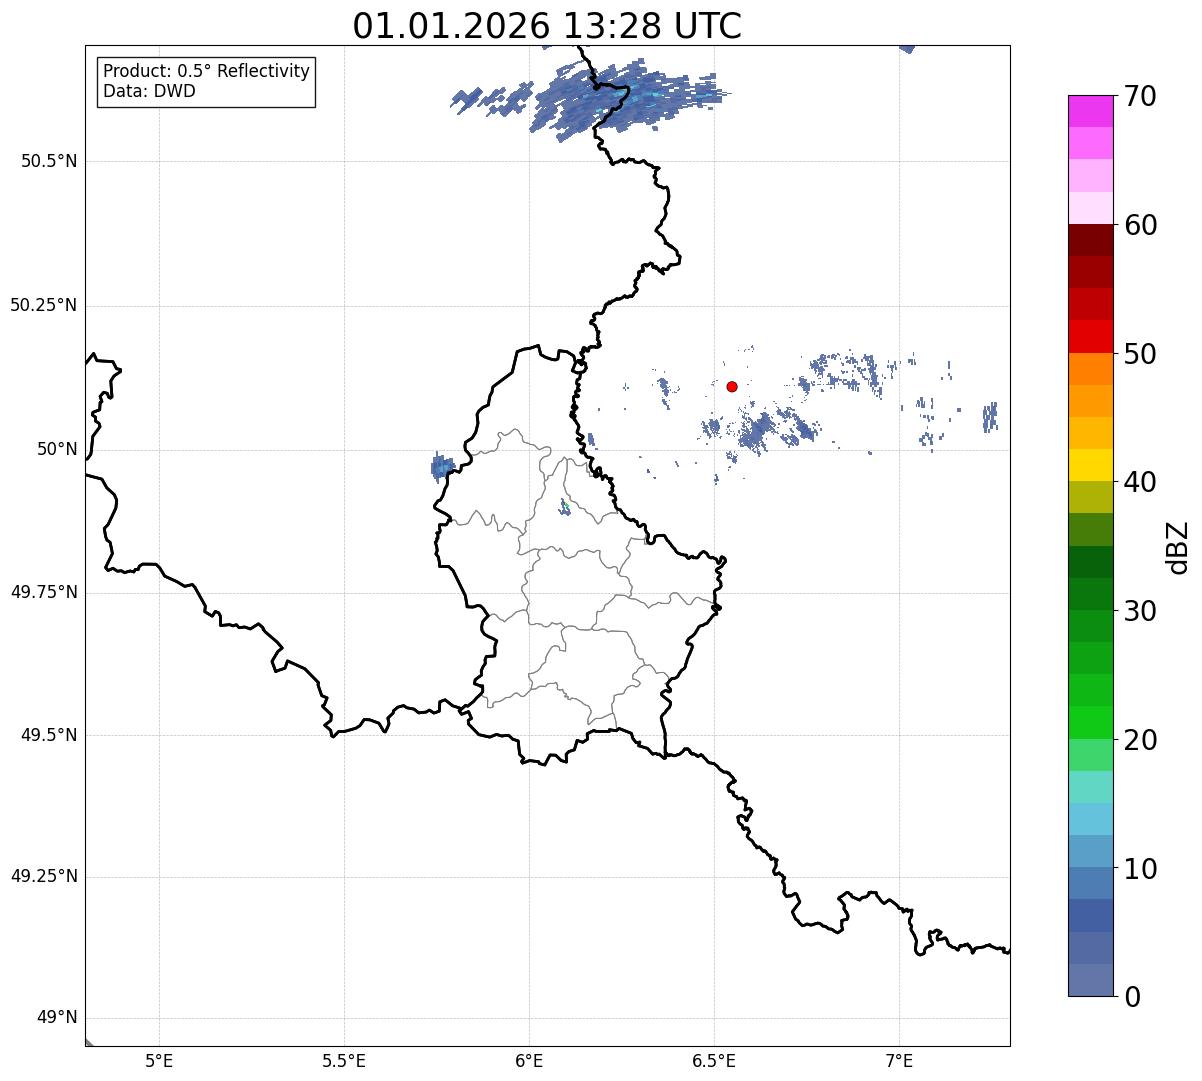Viewport: 1202px width, 1081px height.
Task: Click the radar echo cluster southeast of red dot
Action: pyautogui.click(x=761, y=430)
